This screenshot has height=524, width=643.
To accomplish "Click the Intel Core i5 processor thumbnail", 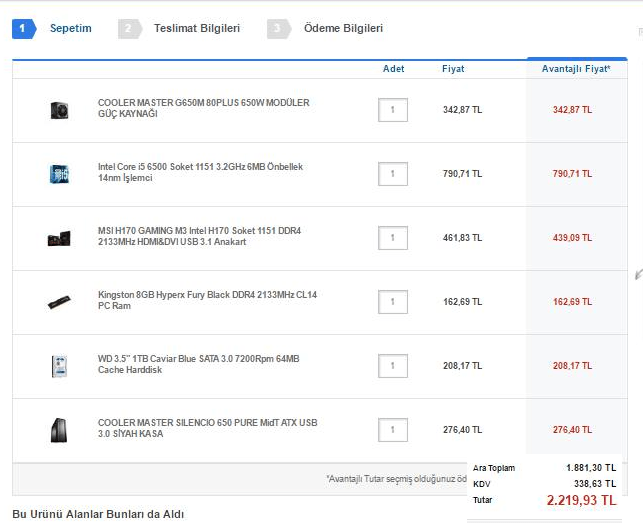I will pos(59,174).
